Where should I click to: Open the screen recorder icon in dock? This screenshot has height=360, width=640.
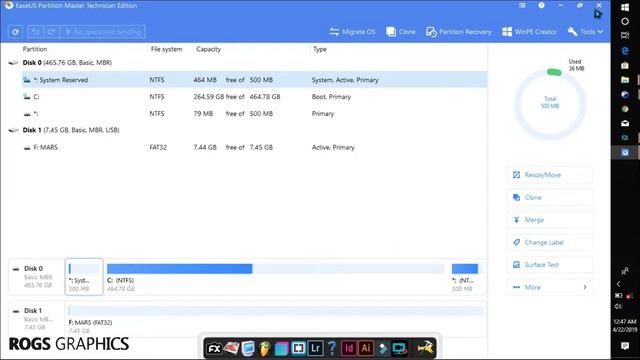[399, 349]
